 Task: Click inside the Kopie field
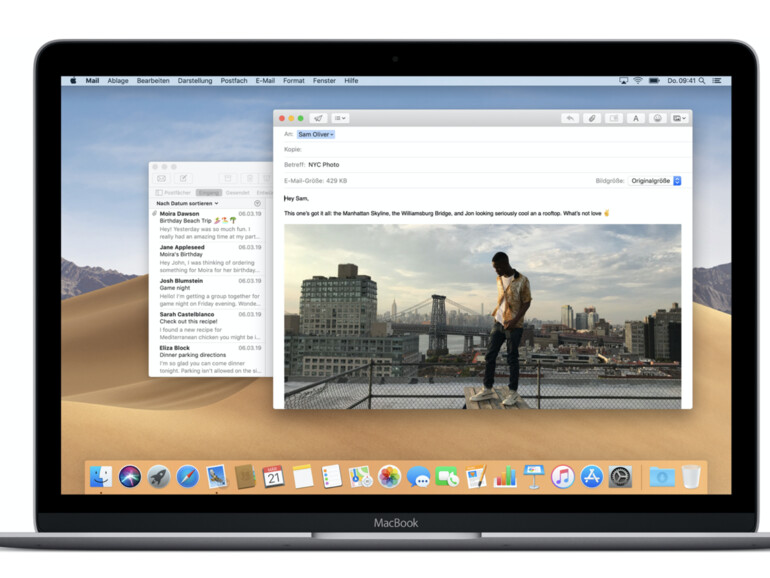click(482, 149)
